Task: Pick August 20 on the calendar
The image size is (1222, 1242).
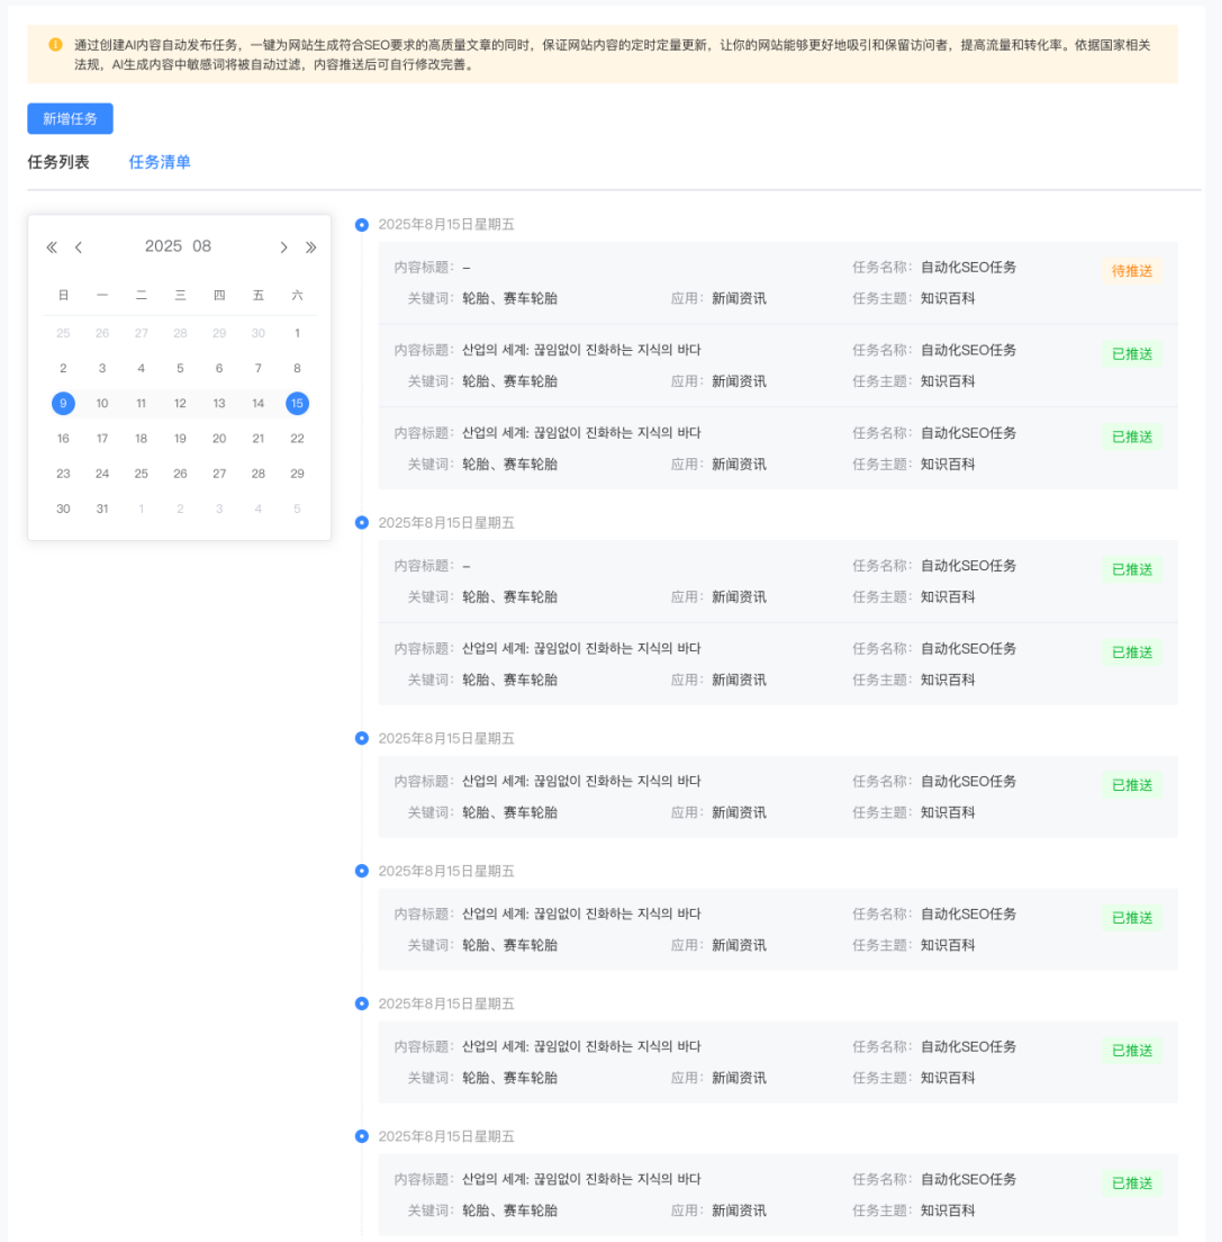Action: [219, 438]
